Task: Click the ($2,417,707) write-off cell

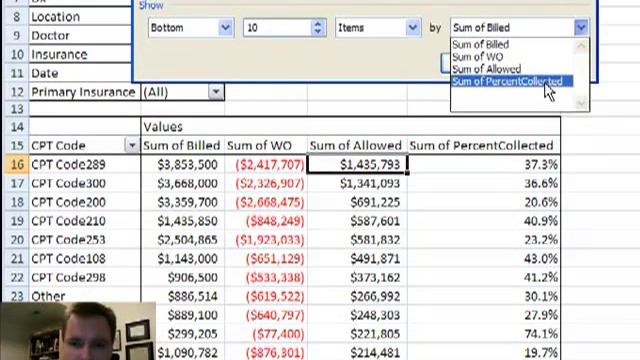Action: pos(266,164)
